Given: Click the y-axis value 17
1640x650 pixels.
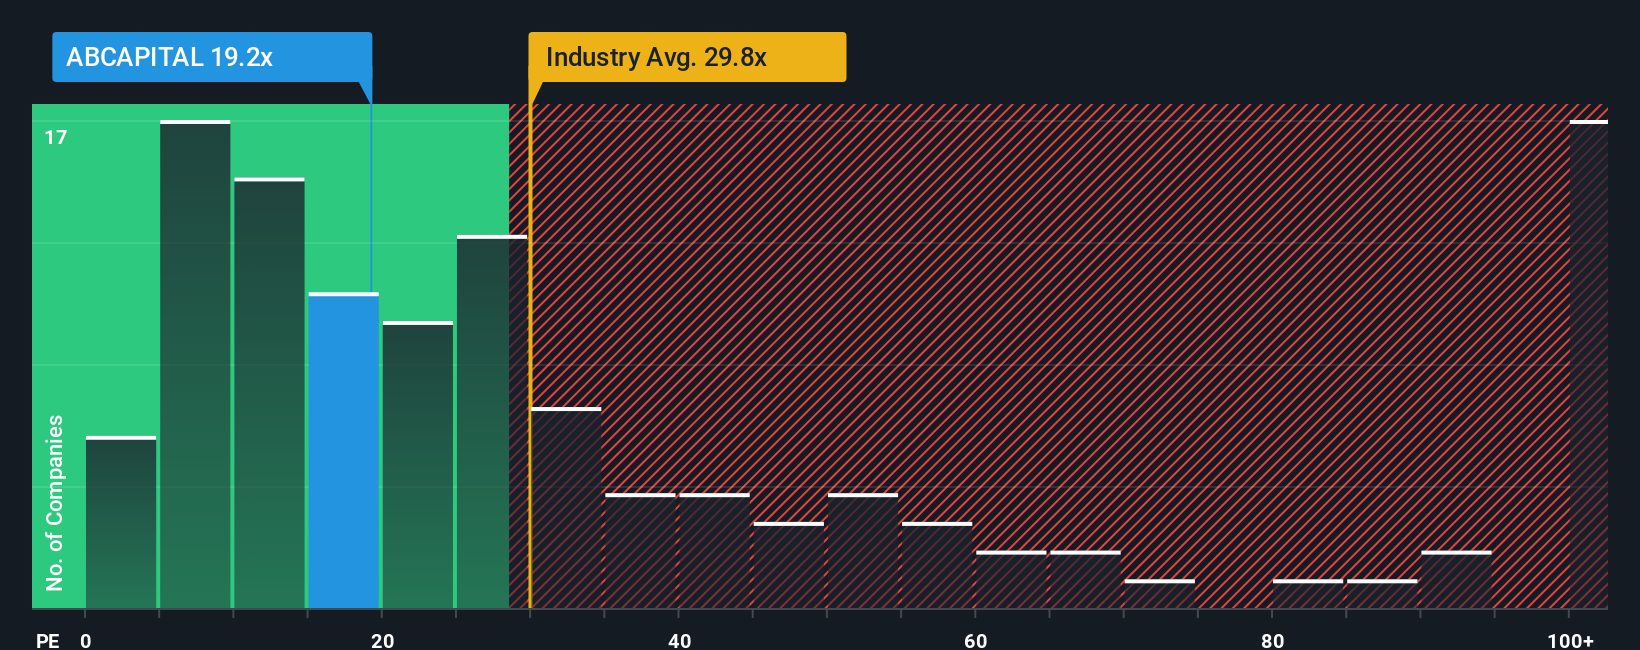Looking at the screenshot, I should [x=56, y=137].
